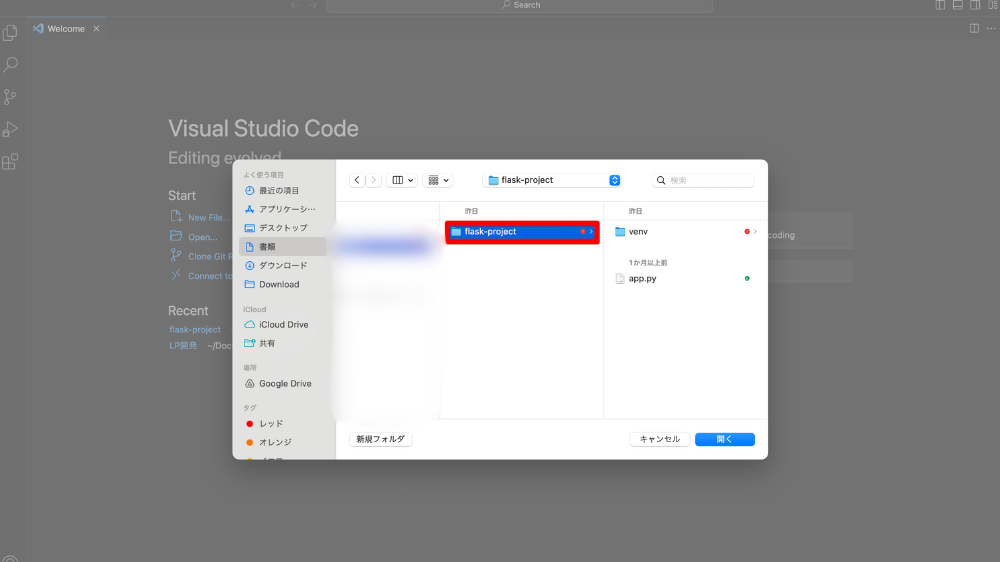The height and width of the screenshot is (562, 1000).
Task: Select Download folder in sidebar
Action: pyautogui.click(x=283, y=285)
